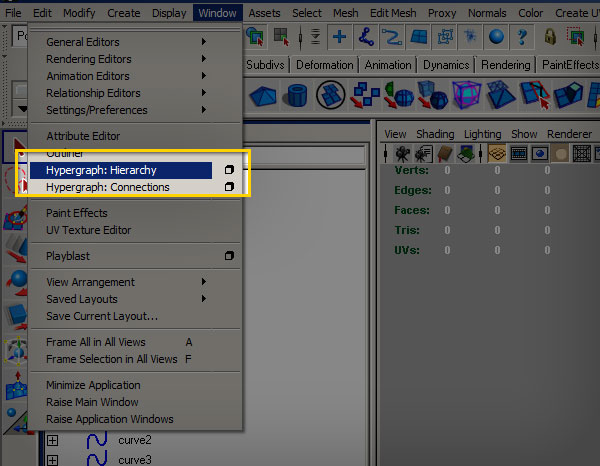Click the question mark help icon
600x466 pixels.
[x=522, y=37]
